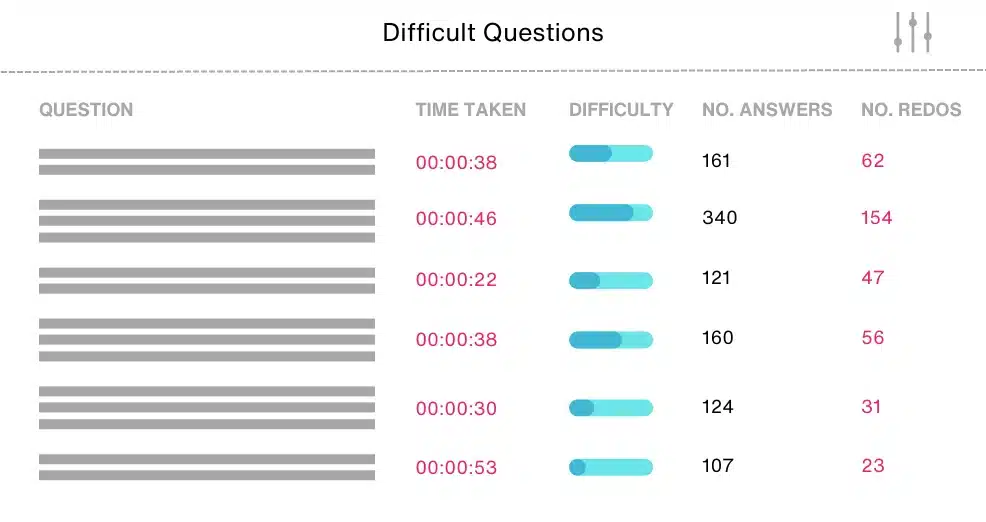Open the filter sliders settings icon
986x522 pixels.
(912, 32)
